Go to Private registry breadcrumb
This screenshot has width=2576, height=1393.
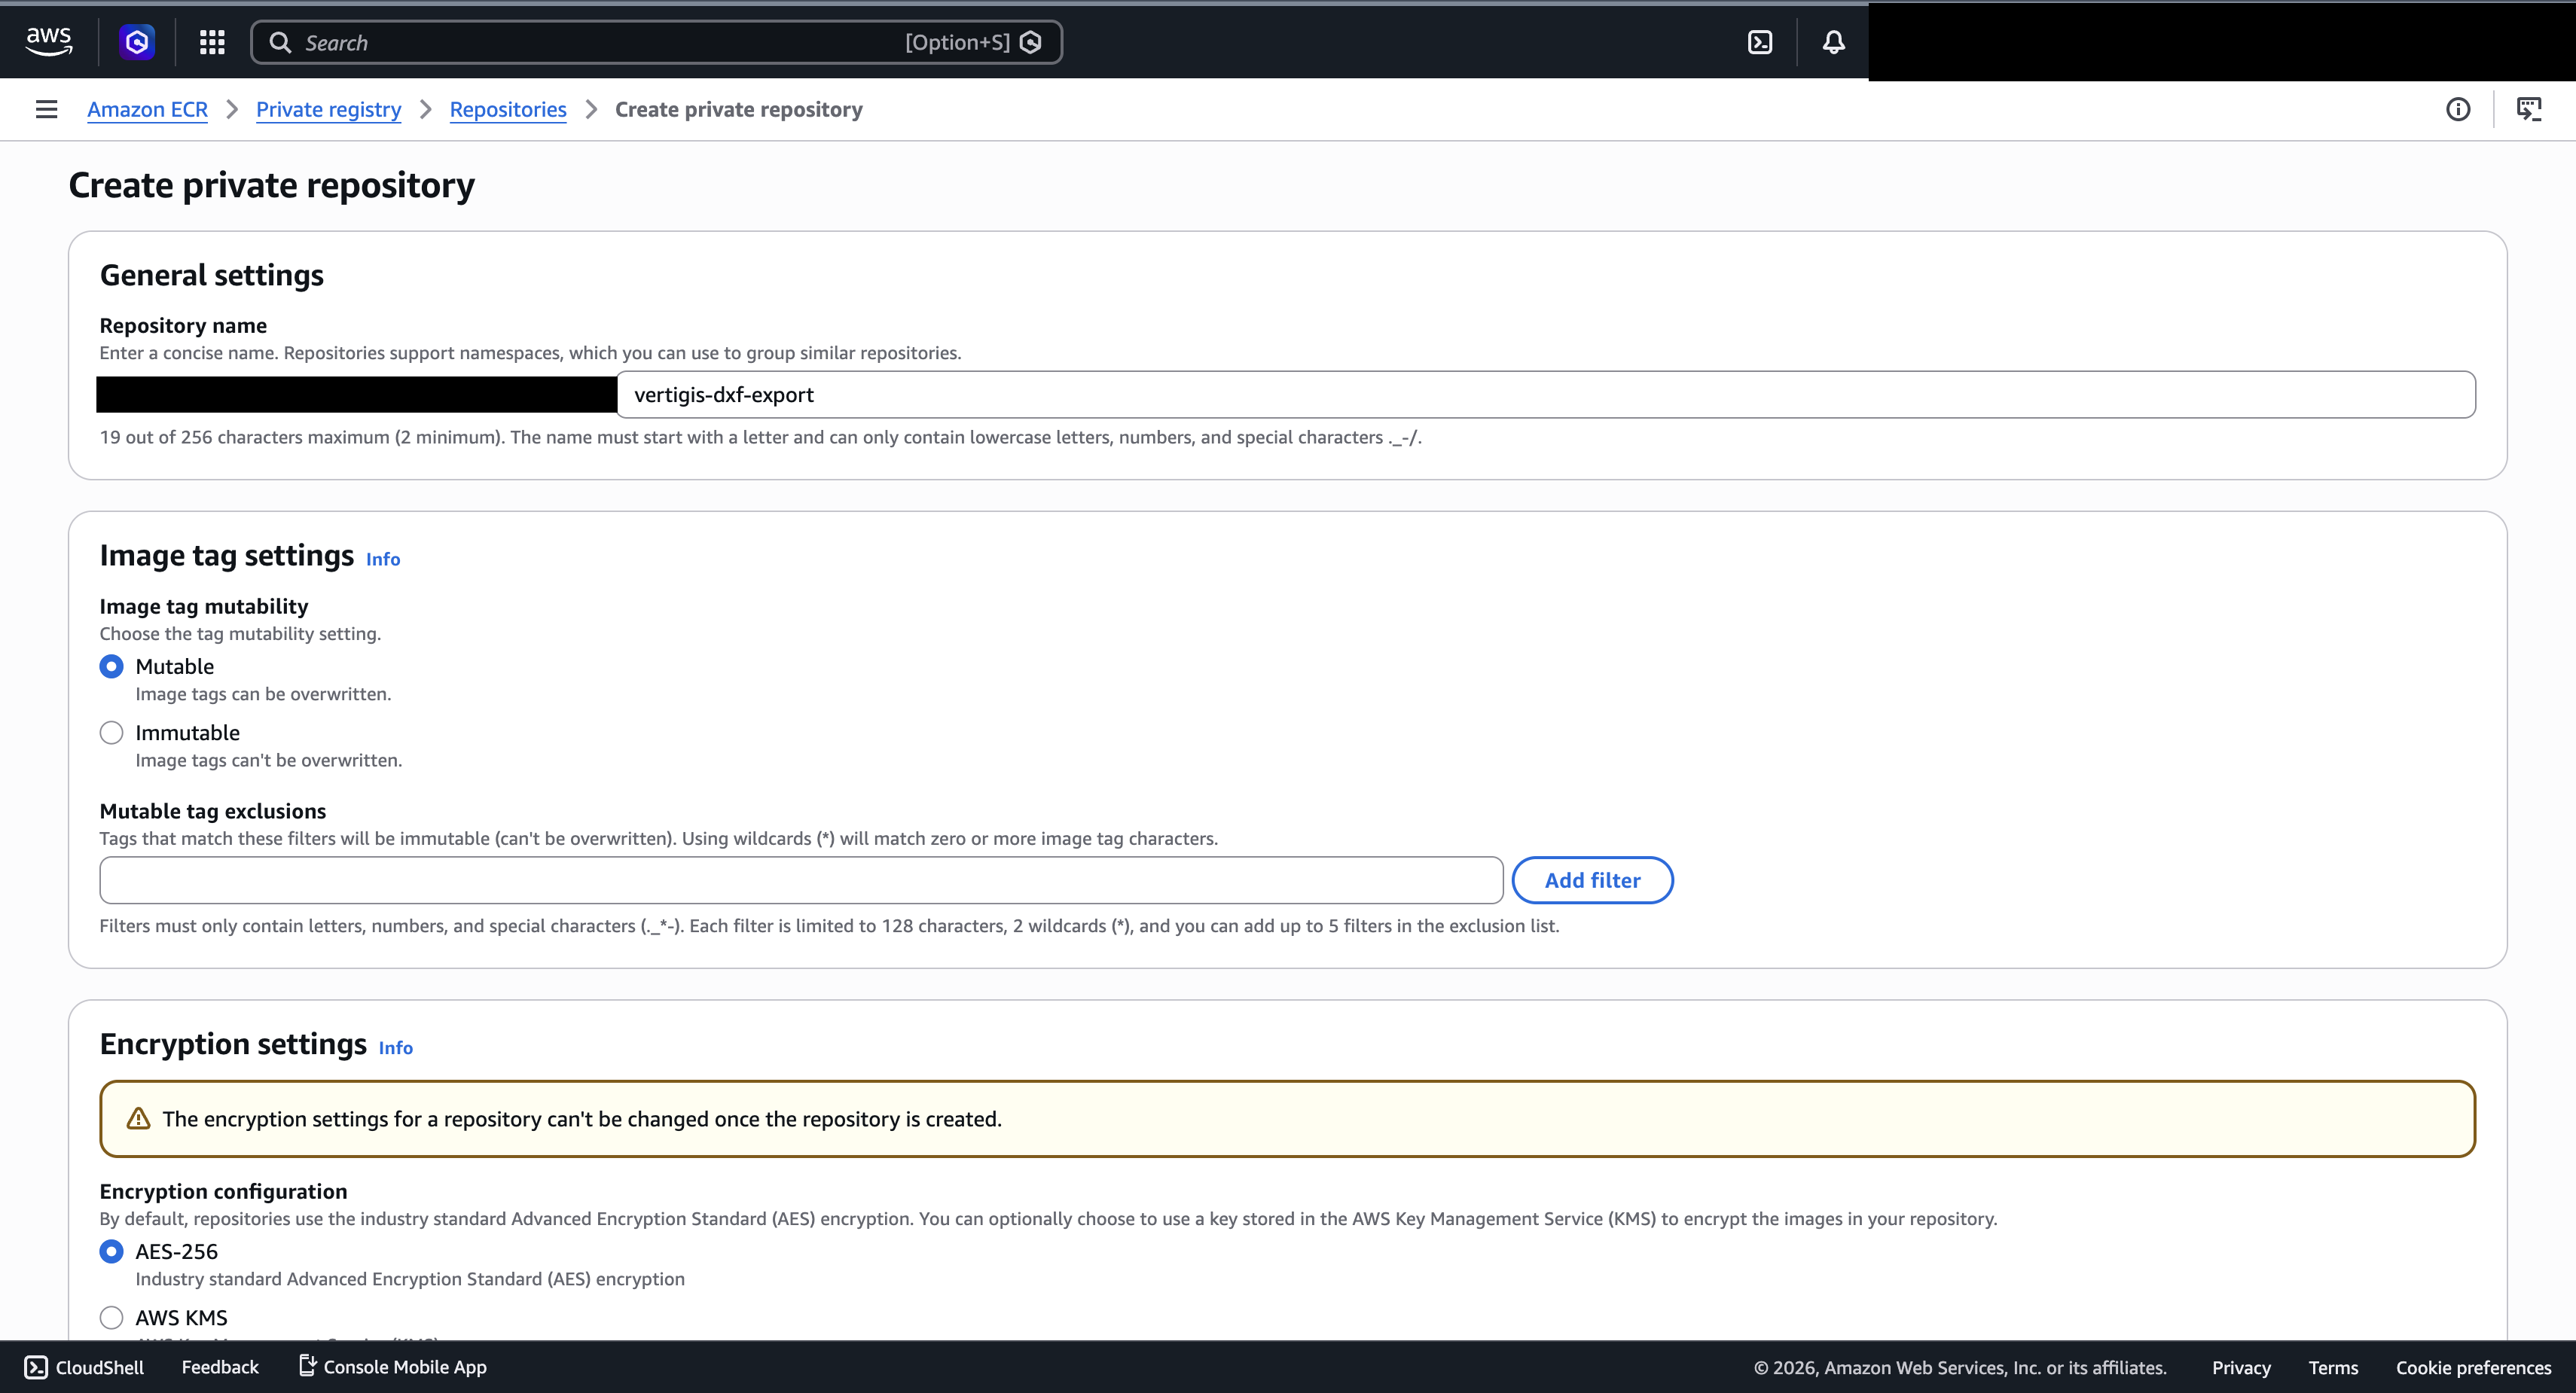[328, 109]
